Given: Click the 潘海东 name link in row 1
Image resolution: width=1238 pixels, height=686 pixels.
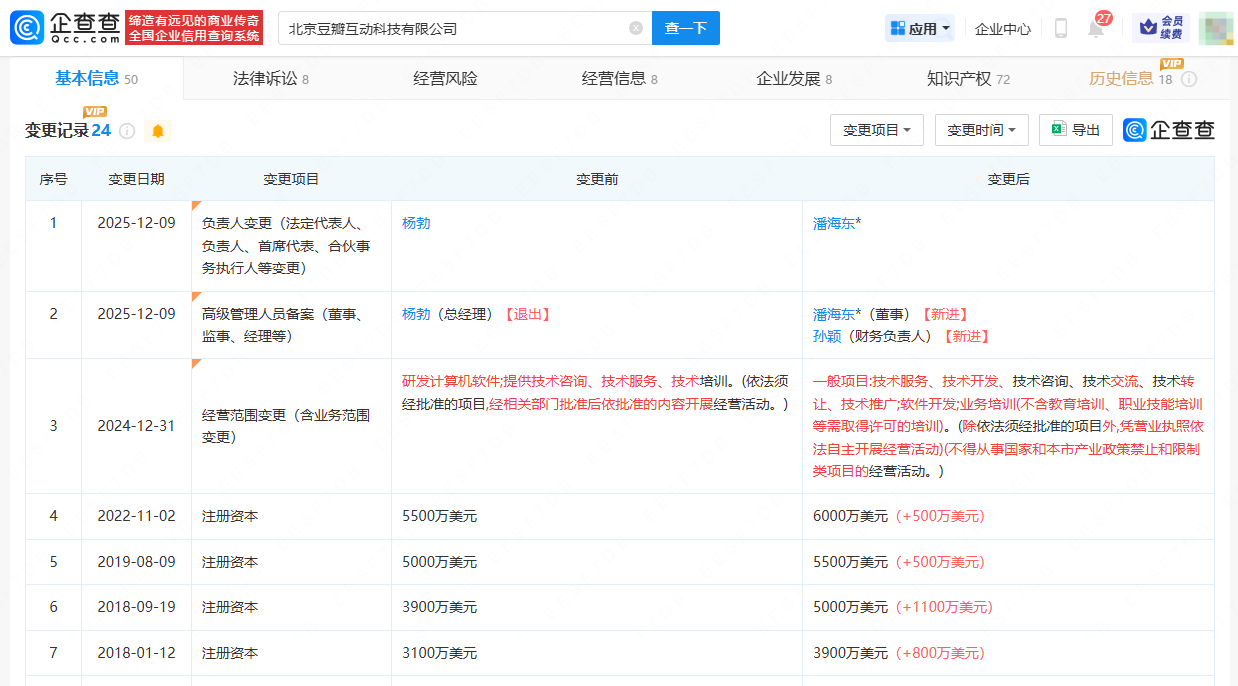Looking at the screenshot, I should (834, 223).
